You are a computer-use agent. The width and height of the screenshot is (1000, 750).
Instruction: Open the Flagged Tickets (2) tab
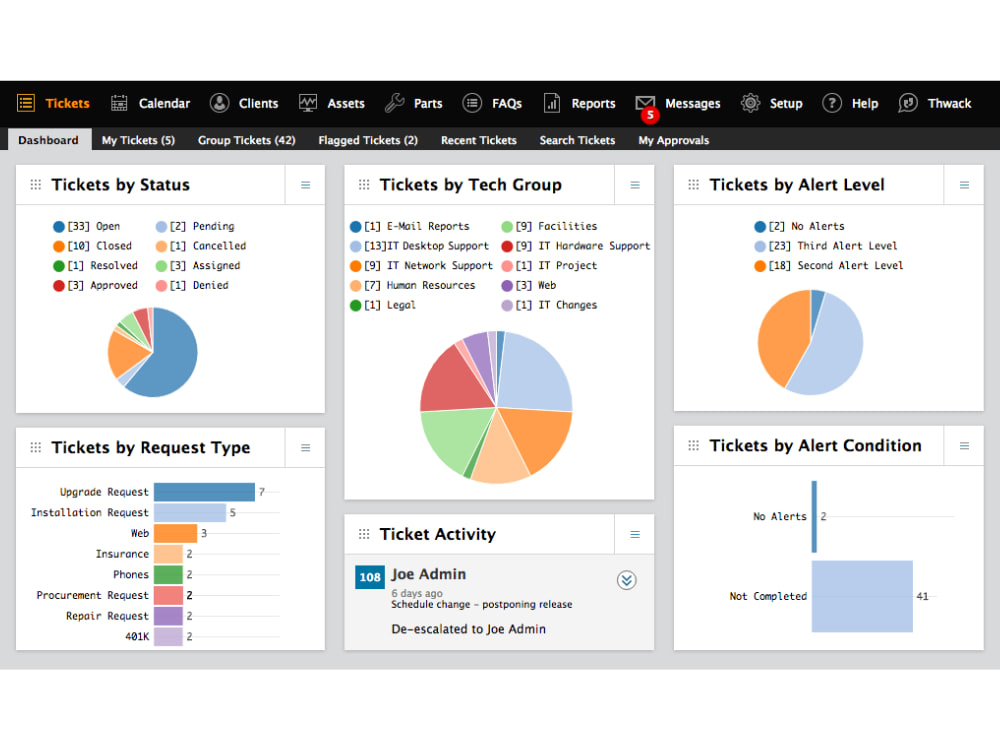[x=368, y=140]
